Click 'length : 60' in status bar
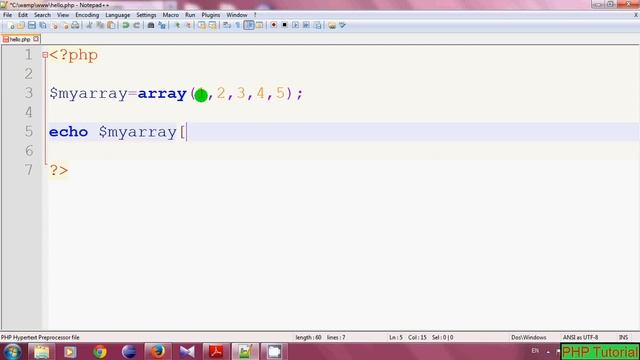The width and height of the screenshot is (640, 360). point(308,338)
